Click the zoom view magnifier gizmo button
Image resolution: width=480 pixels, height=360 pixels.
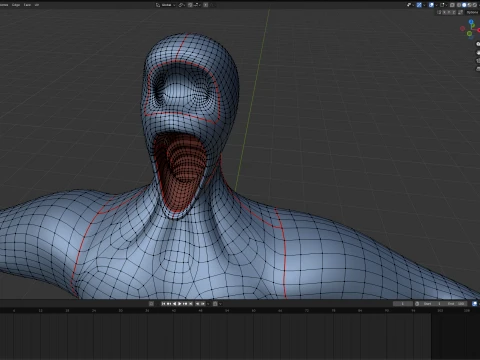point(478,44)
